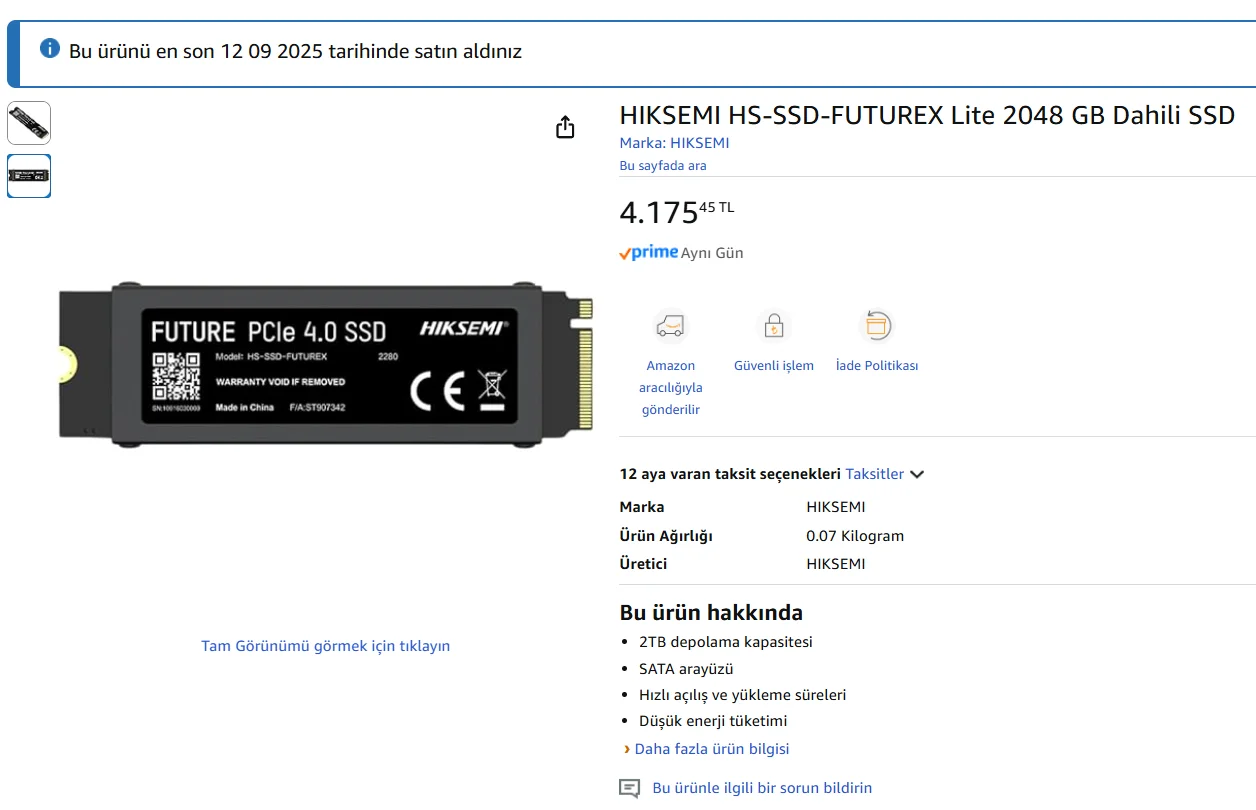Click the main SSD product image
This screenshot has width=1256, height=810.
point(326,363)
